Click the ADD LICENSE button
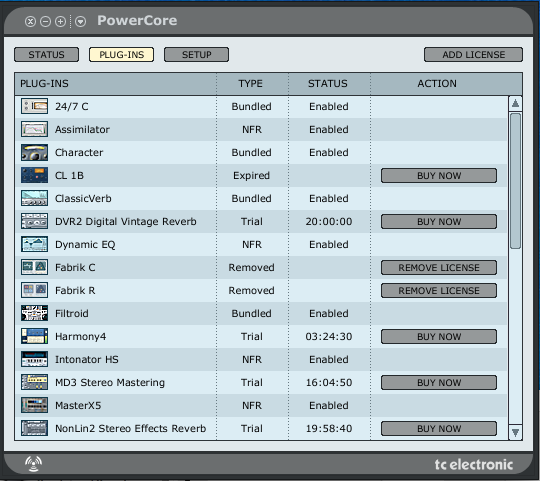This screenshot has height=481, width=540. click(473, 55)
